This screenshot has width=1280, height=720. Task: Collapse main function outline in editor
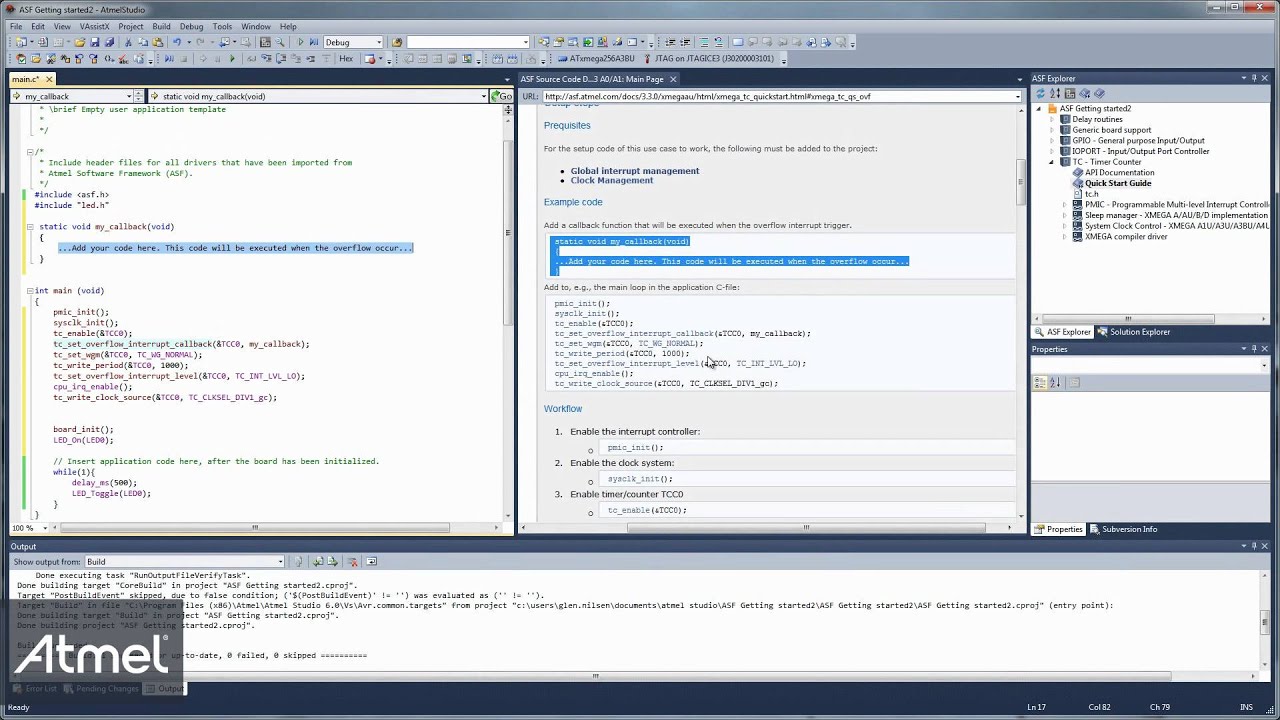click(30, 291)
